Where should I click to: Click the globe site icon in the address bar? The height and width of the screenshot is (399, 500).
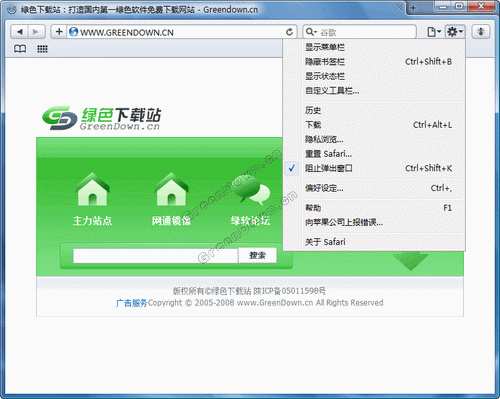point(73,32)
